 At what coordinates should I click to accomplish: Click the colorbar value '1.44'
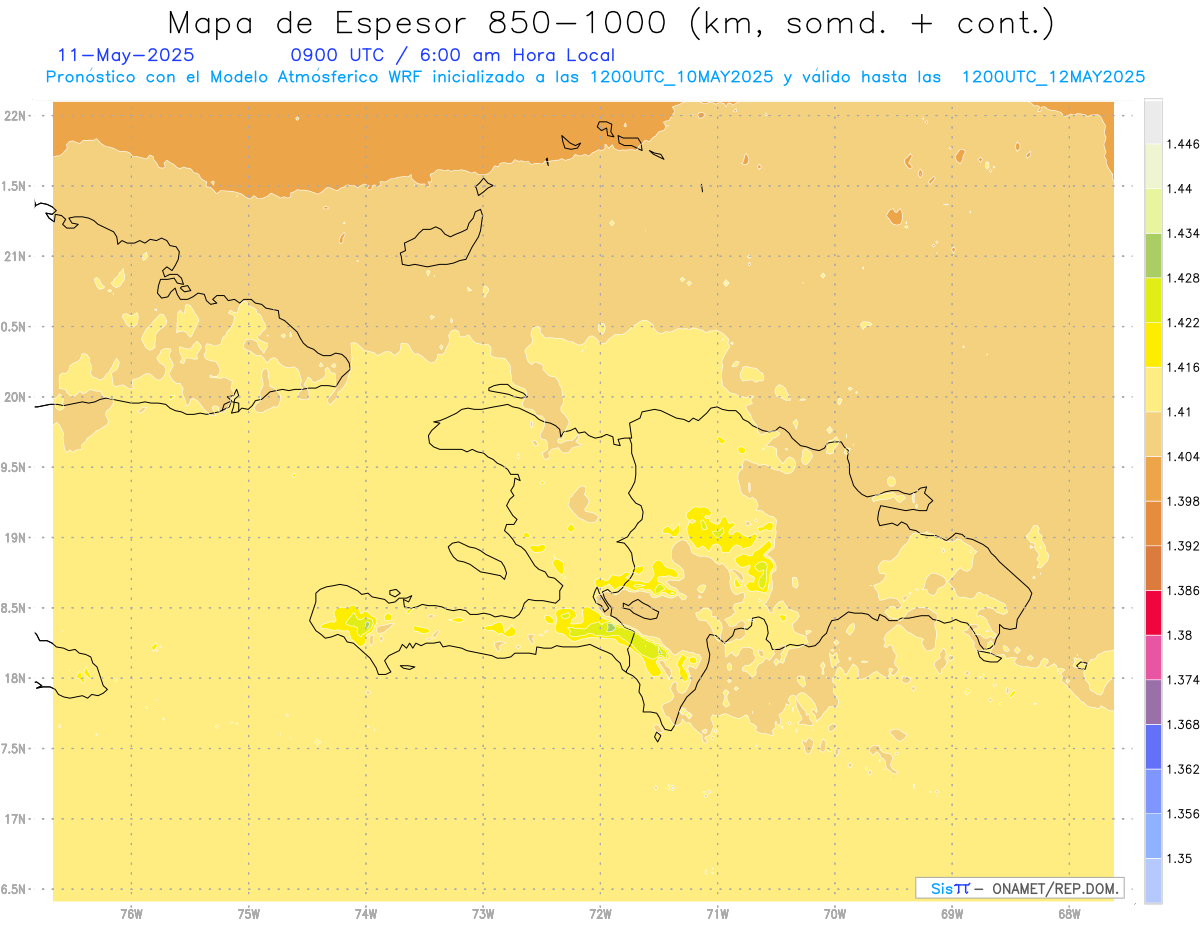pyautogui.click(x=1179, y=189)
